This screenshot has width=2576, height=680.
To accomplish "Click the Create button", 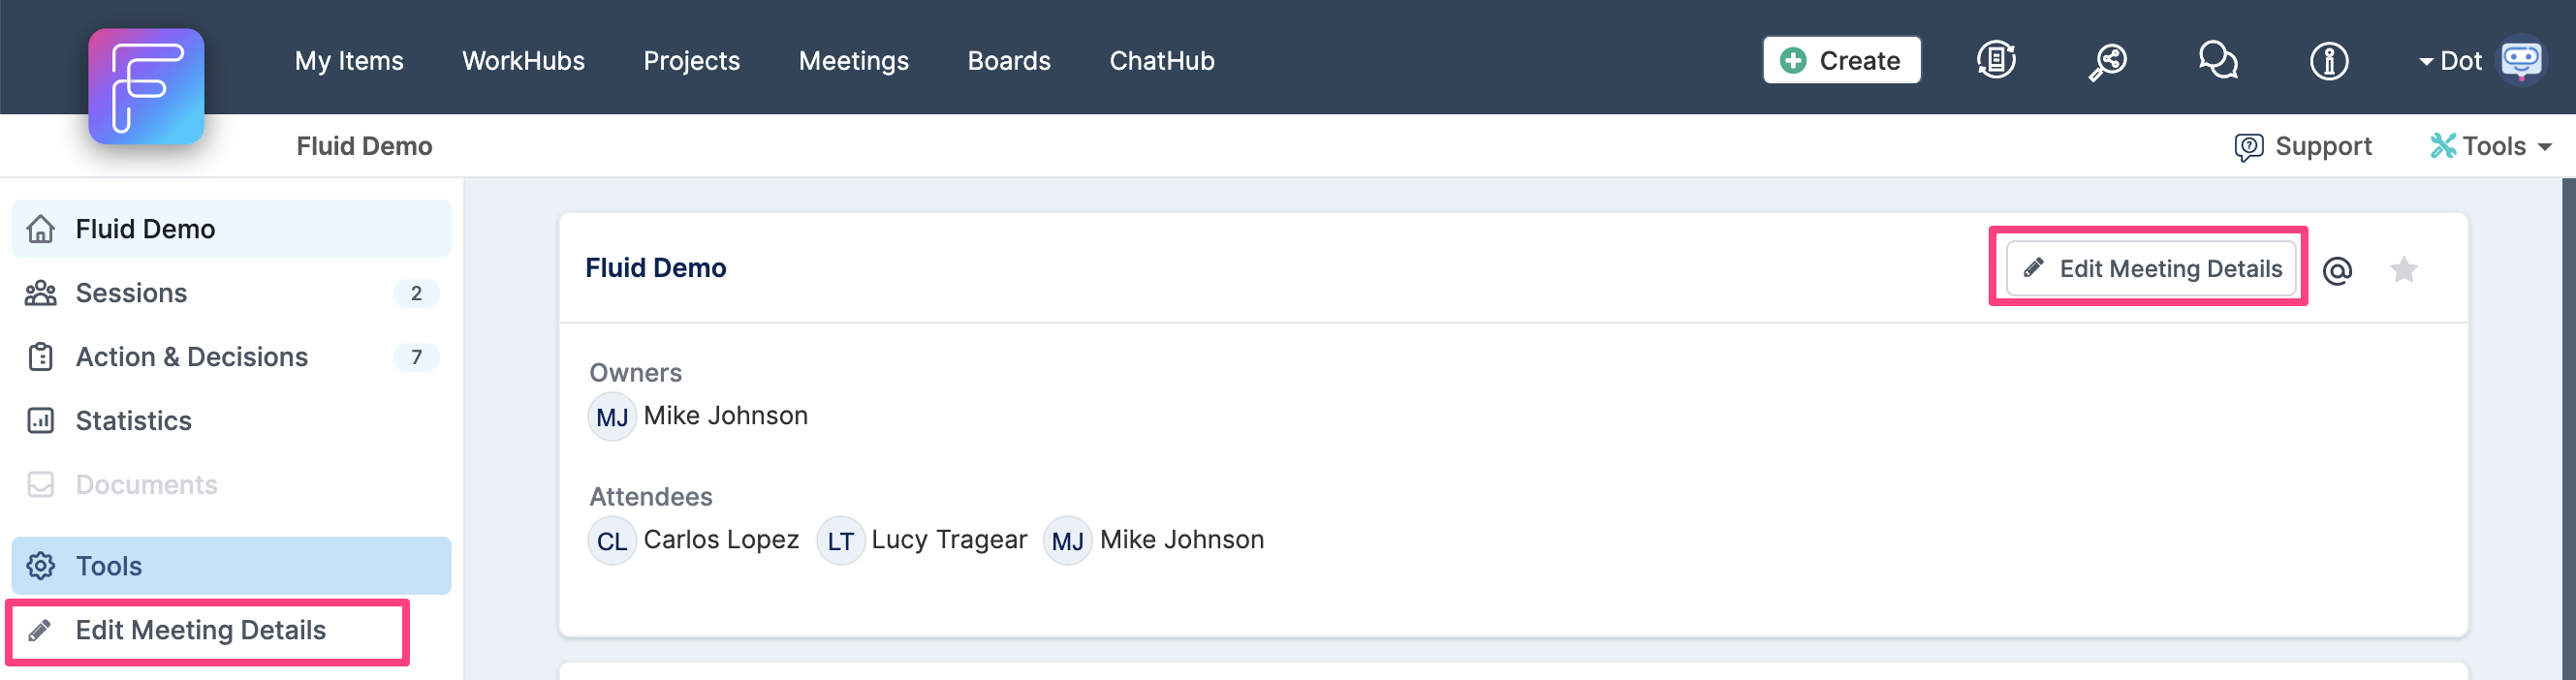I will point(1841,60).
